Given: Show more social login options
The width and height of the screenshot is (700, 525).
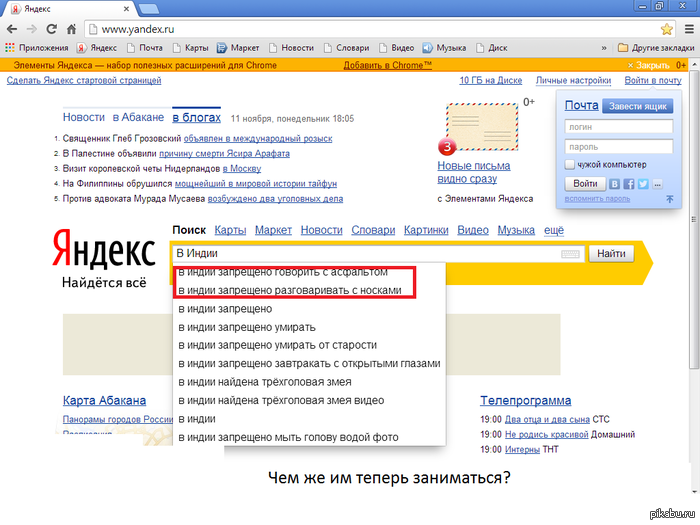Looking at the screenshot, I should pos(657,183).
